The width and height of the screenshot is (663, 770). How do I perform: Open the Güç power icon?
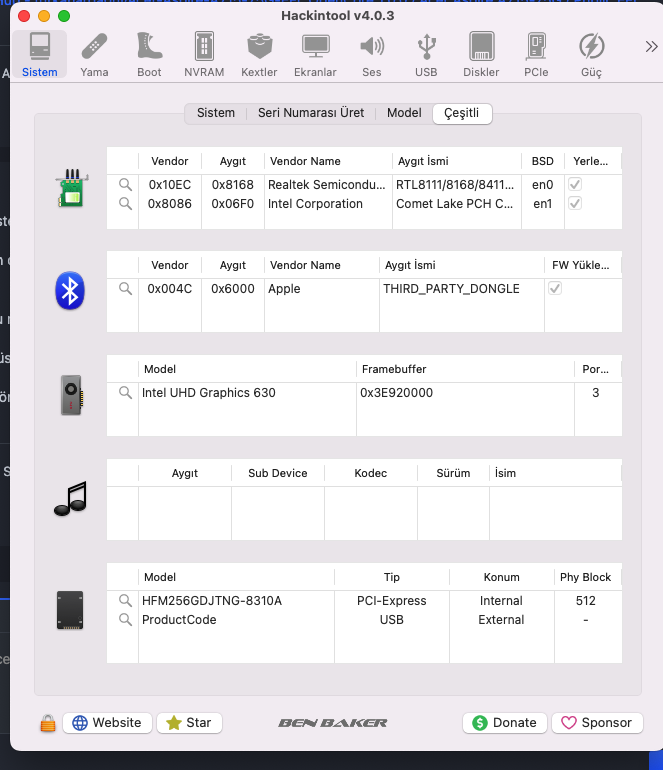(x=591, y=54)
